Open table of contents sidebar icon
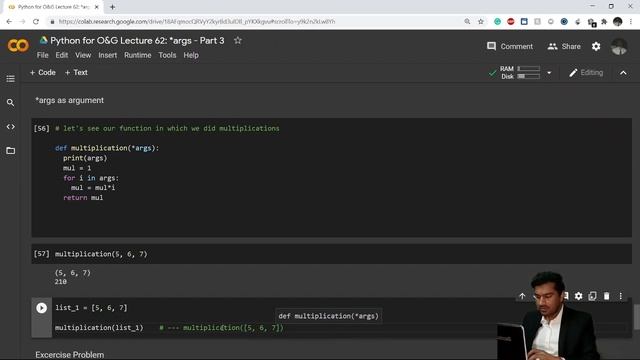 click(11, 78)
